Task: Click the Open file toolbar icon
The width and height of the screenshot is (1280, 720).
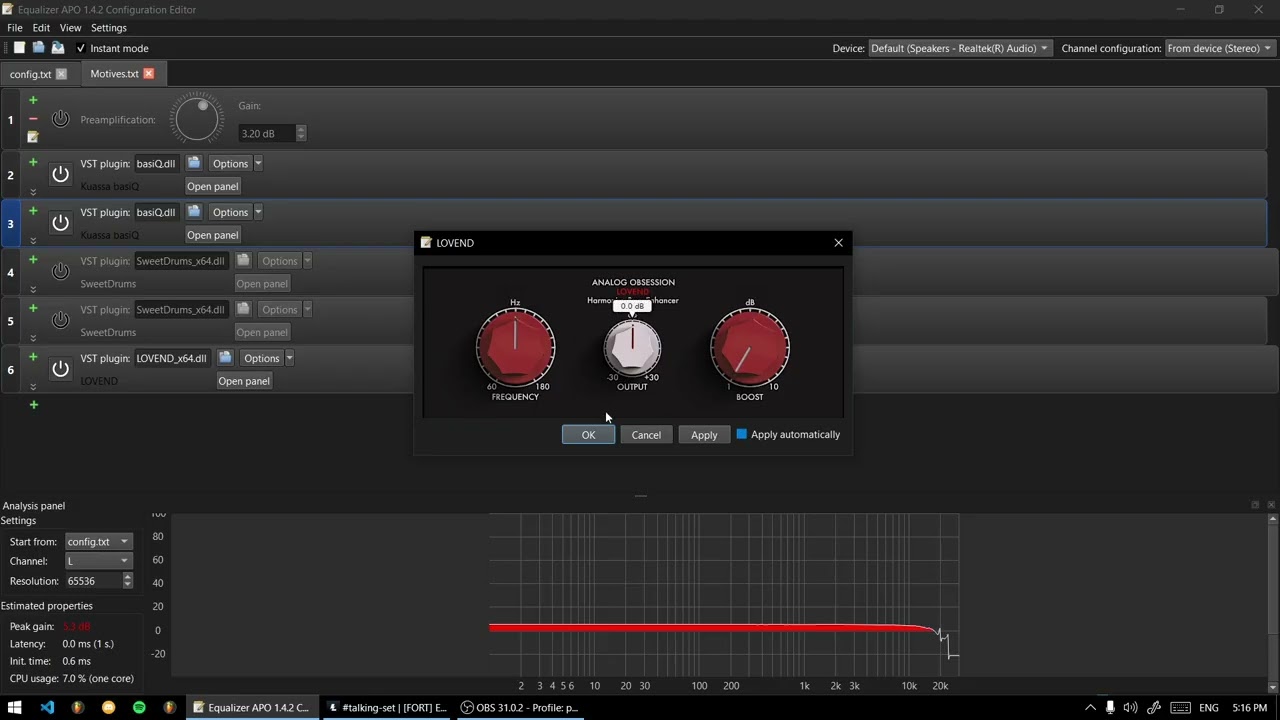Action: pyautogui.click(x=38, y=48)
